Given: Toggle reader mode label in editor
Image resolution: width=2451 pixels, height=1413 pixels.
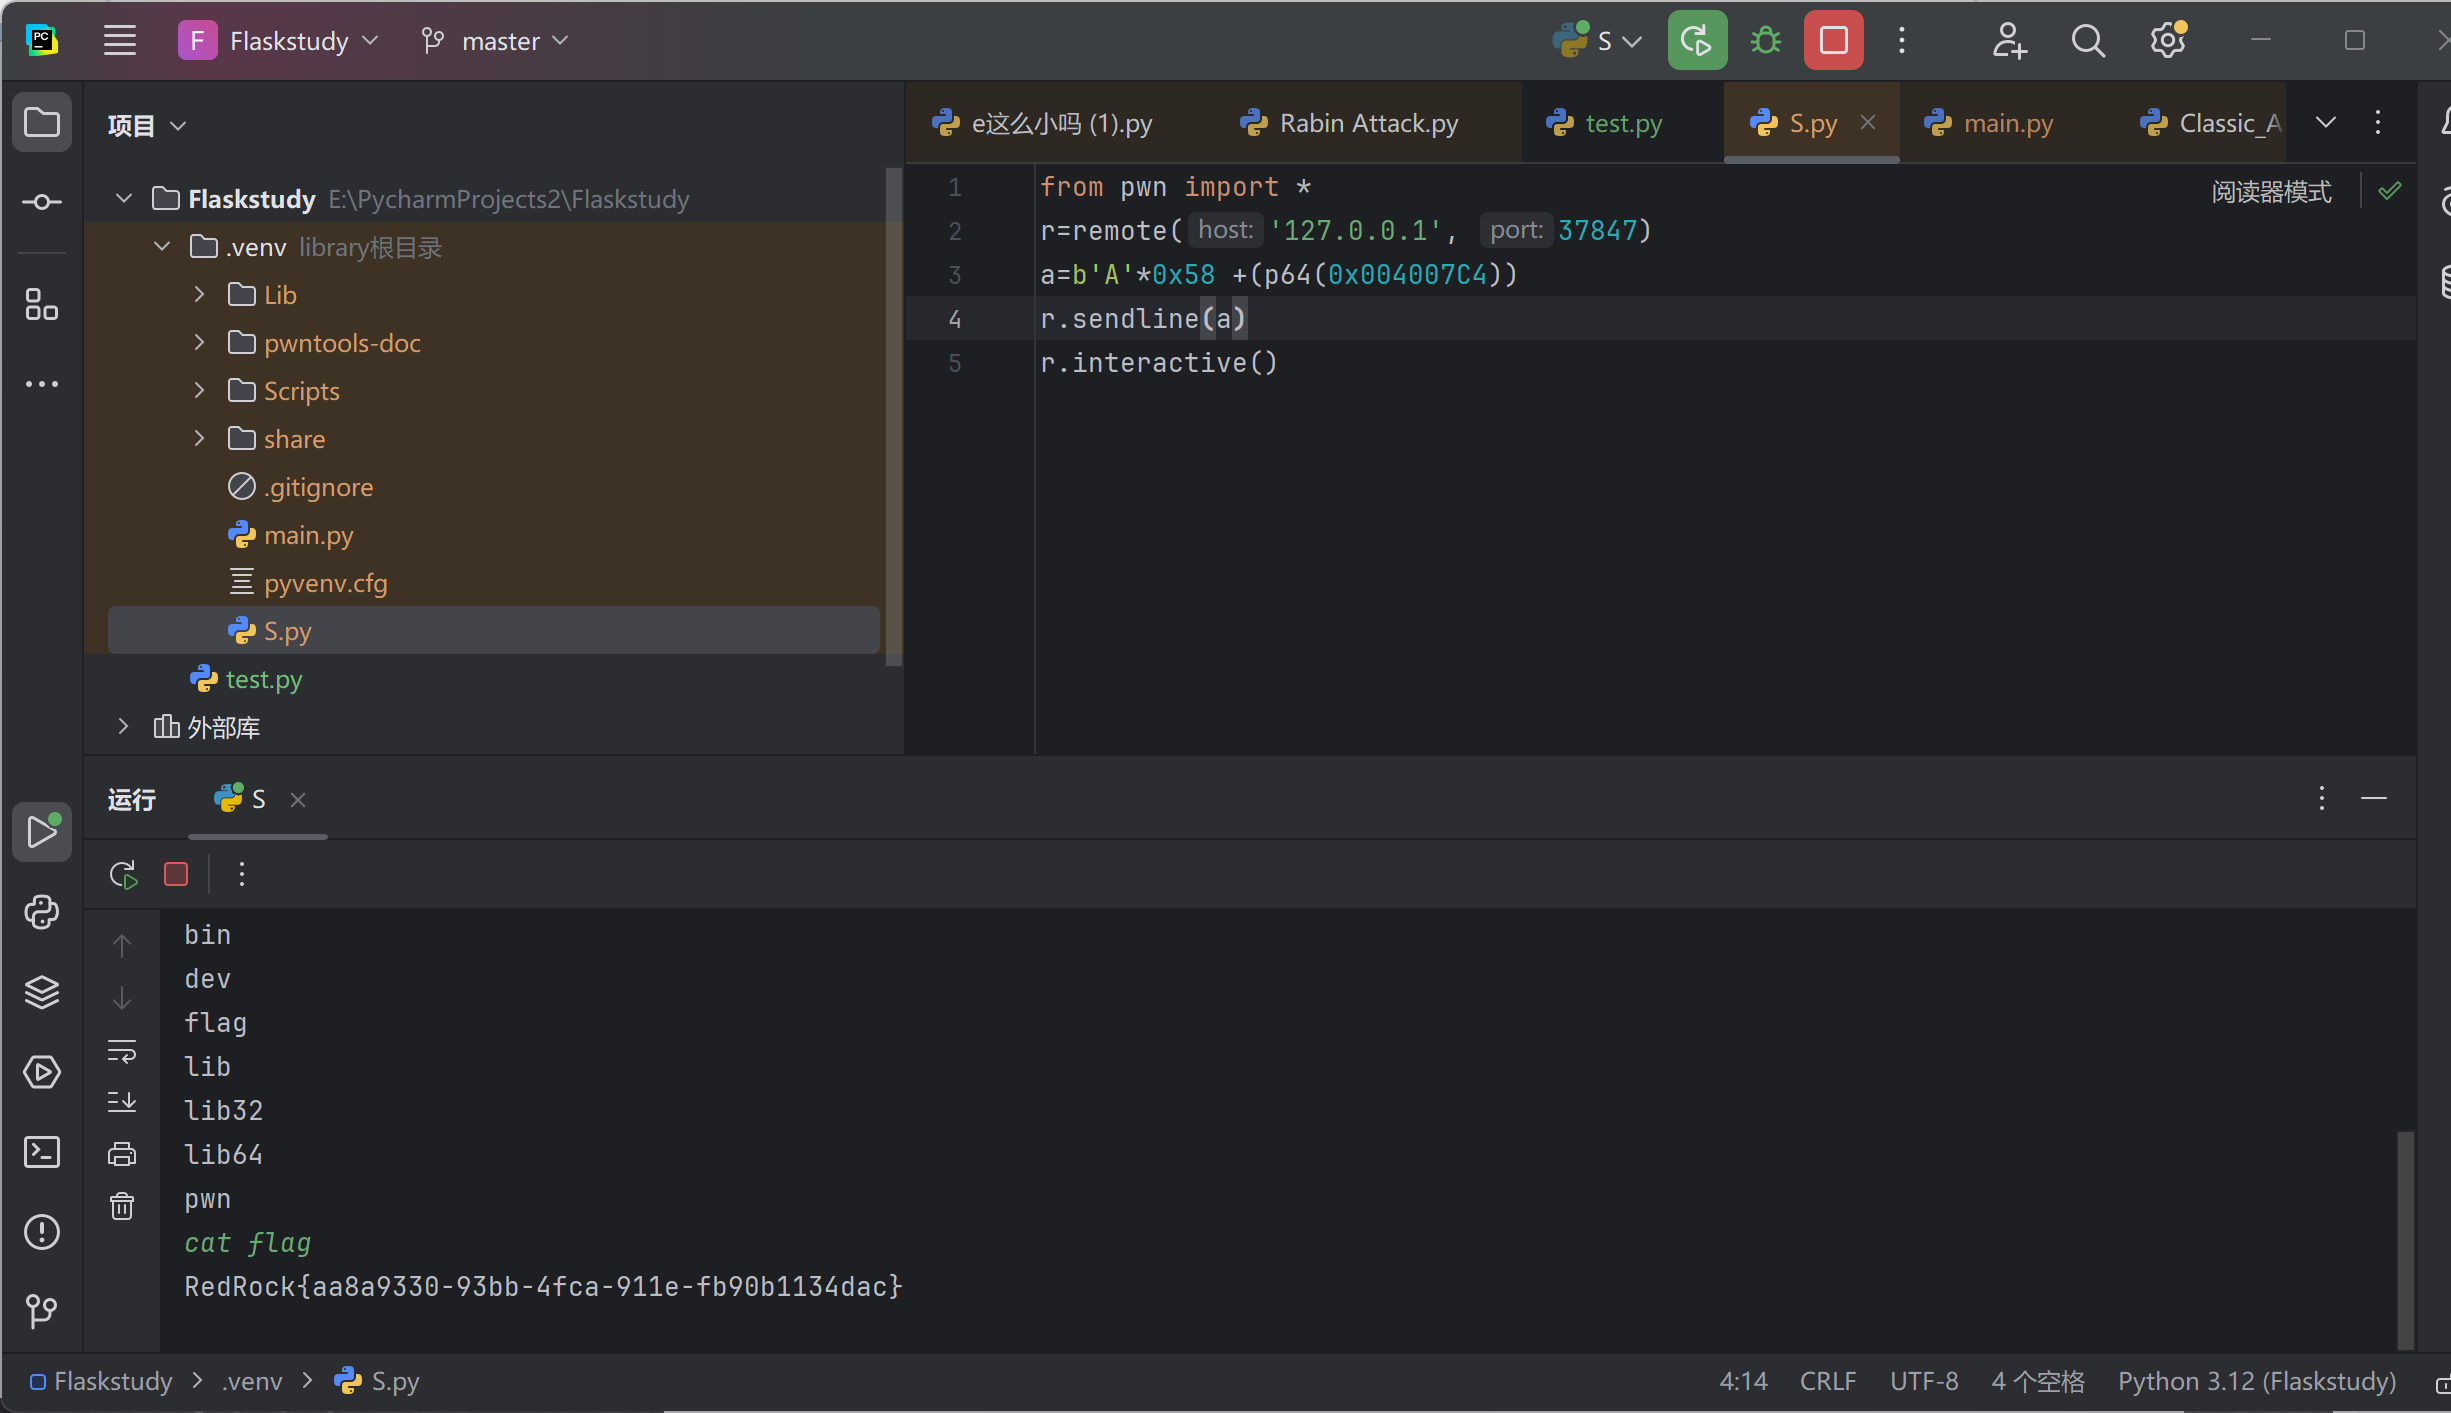Looking at the screenshot, I should coord(2271,191).
